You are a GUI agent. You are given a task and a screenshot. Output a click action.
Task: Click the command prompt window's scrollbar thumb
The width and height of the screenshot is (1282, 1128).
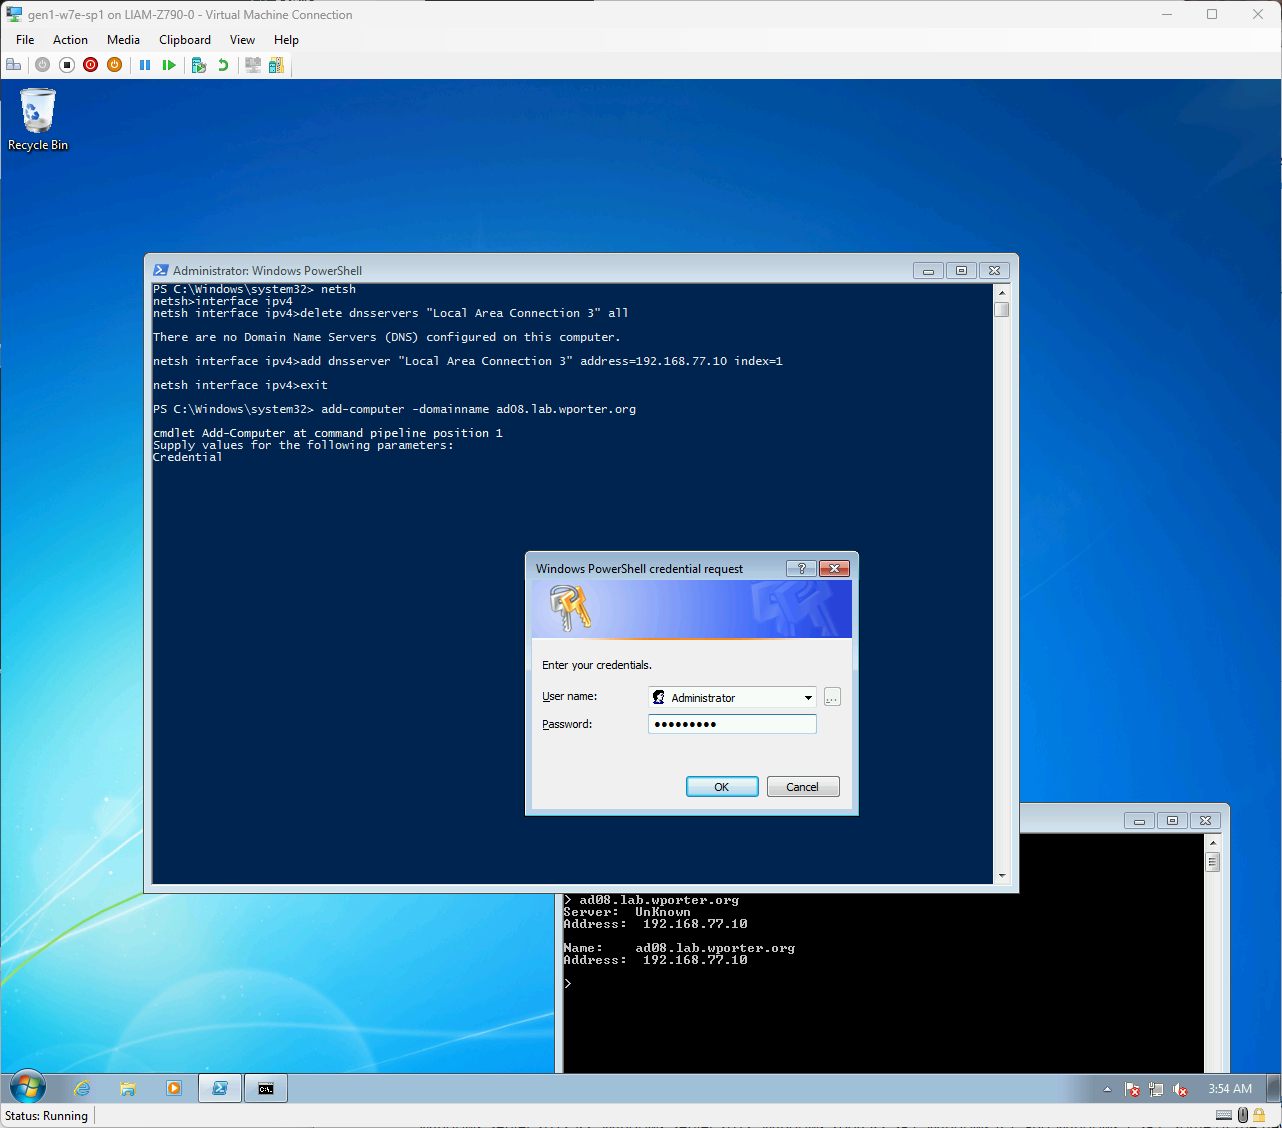[1213, 862]
